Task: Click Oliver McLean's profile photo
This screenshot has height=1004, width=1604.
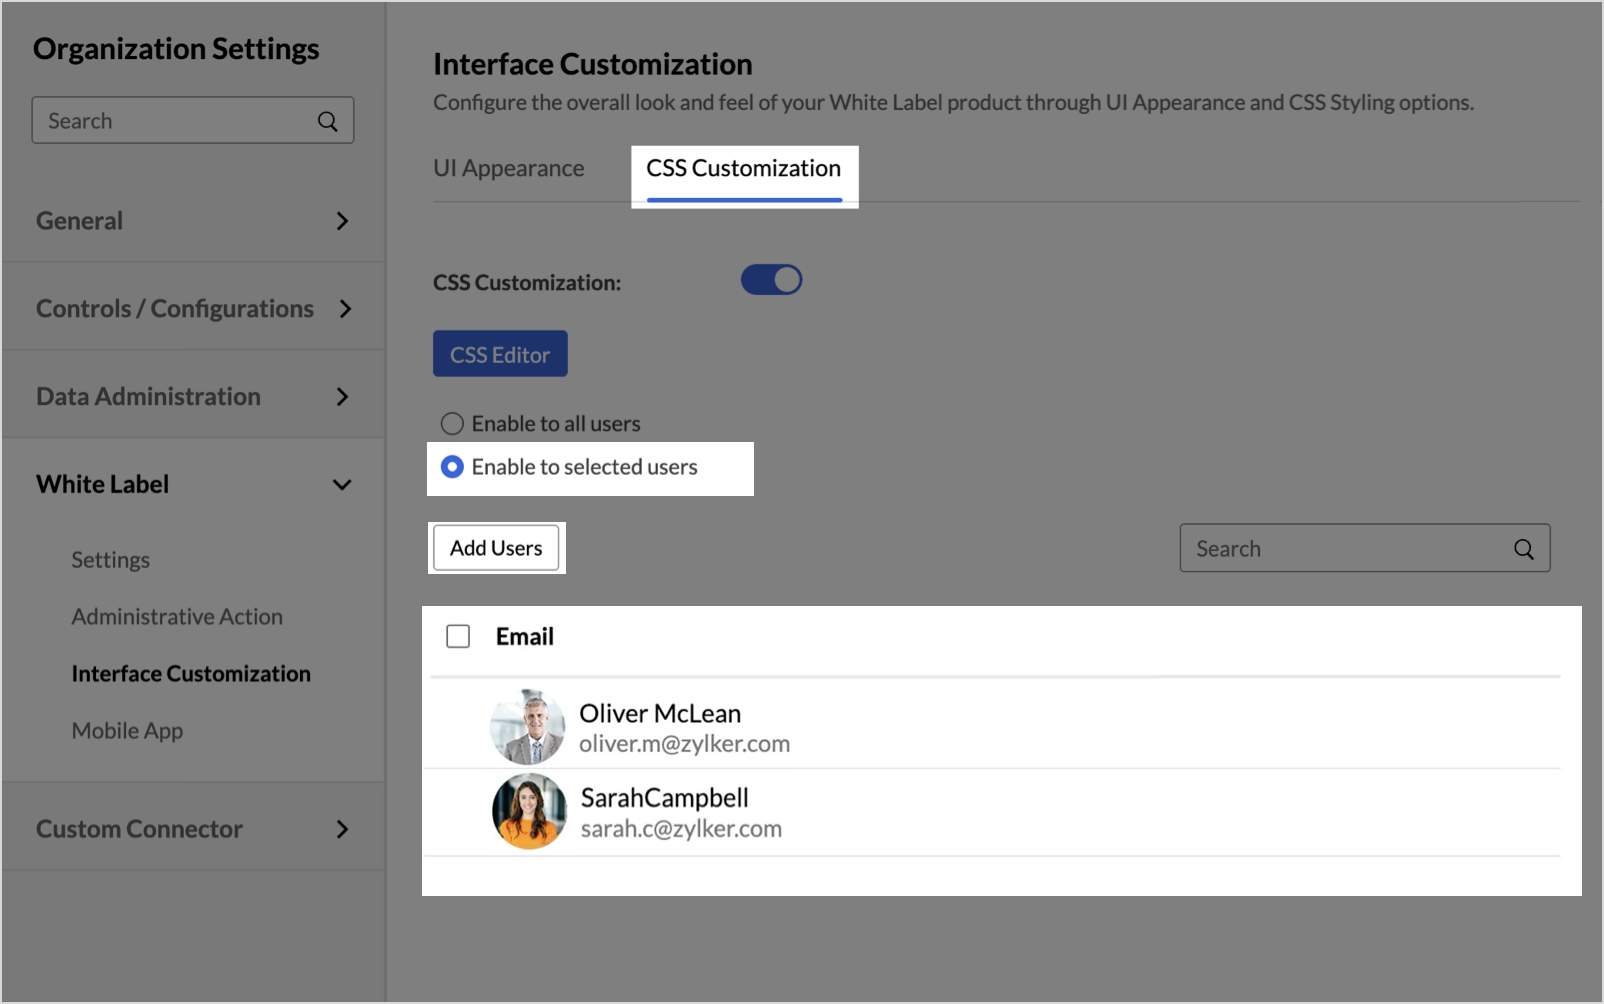Action: pos(528,727)
